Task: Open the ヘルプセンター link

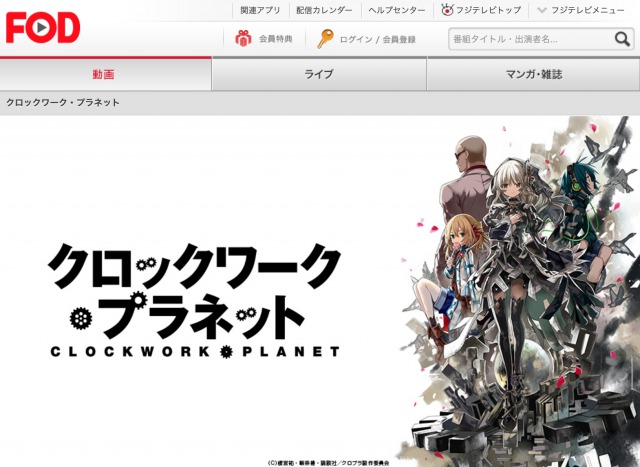Action: pyautogui.click(x=397, y=10)
